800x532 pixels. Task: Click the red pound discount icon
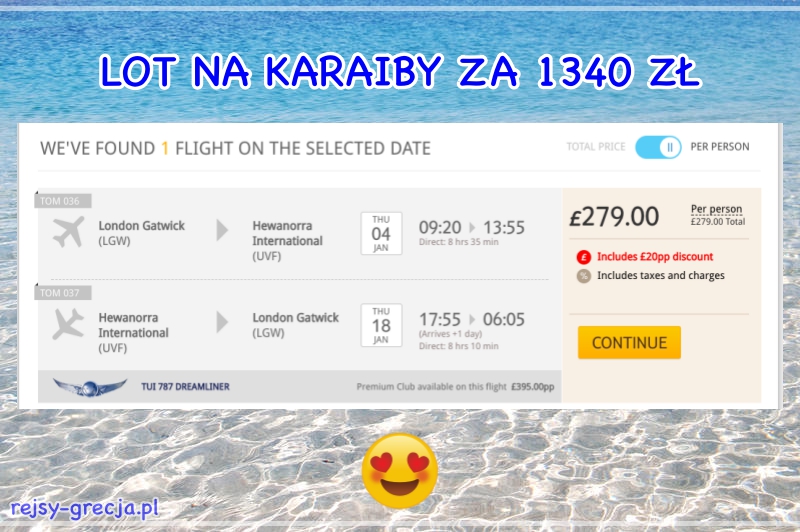pyautogui.click(x=584, y=257)
